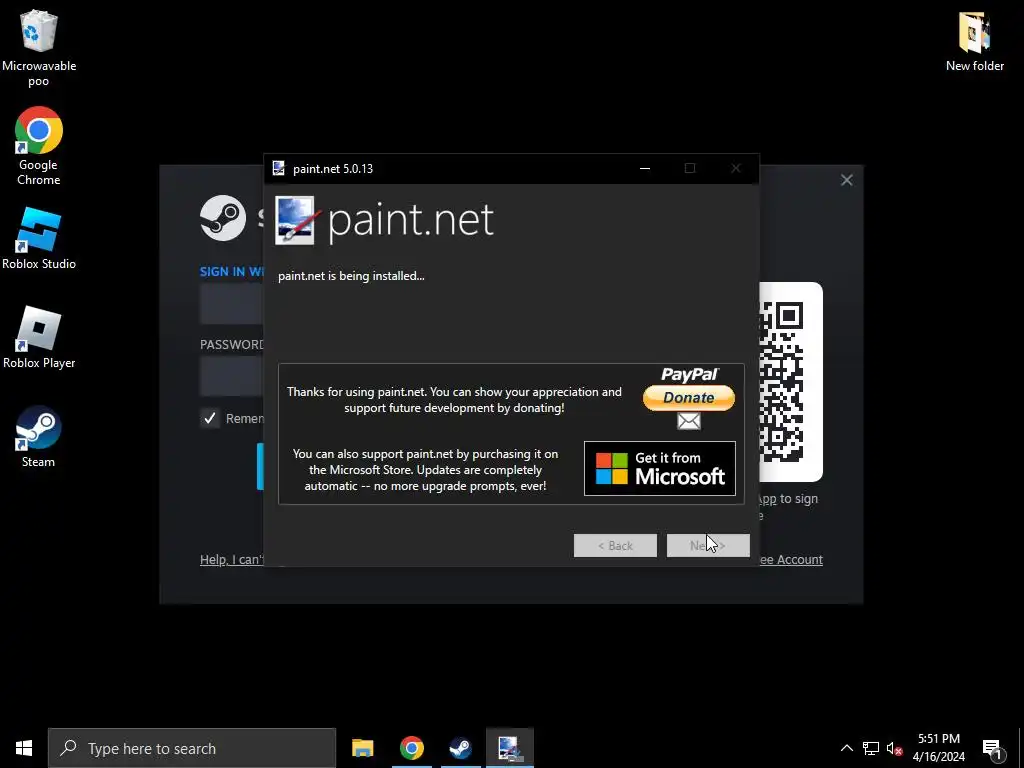The image size is (1024, 768).
Task: Switch to Chrome in taskbar
Action: click(411, 748)
